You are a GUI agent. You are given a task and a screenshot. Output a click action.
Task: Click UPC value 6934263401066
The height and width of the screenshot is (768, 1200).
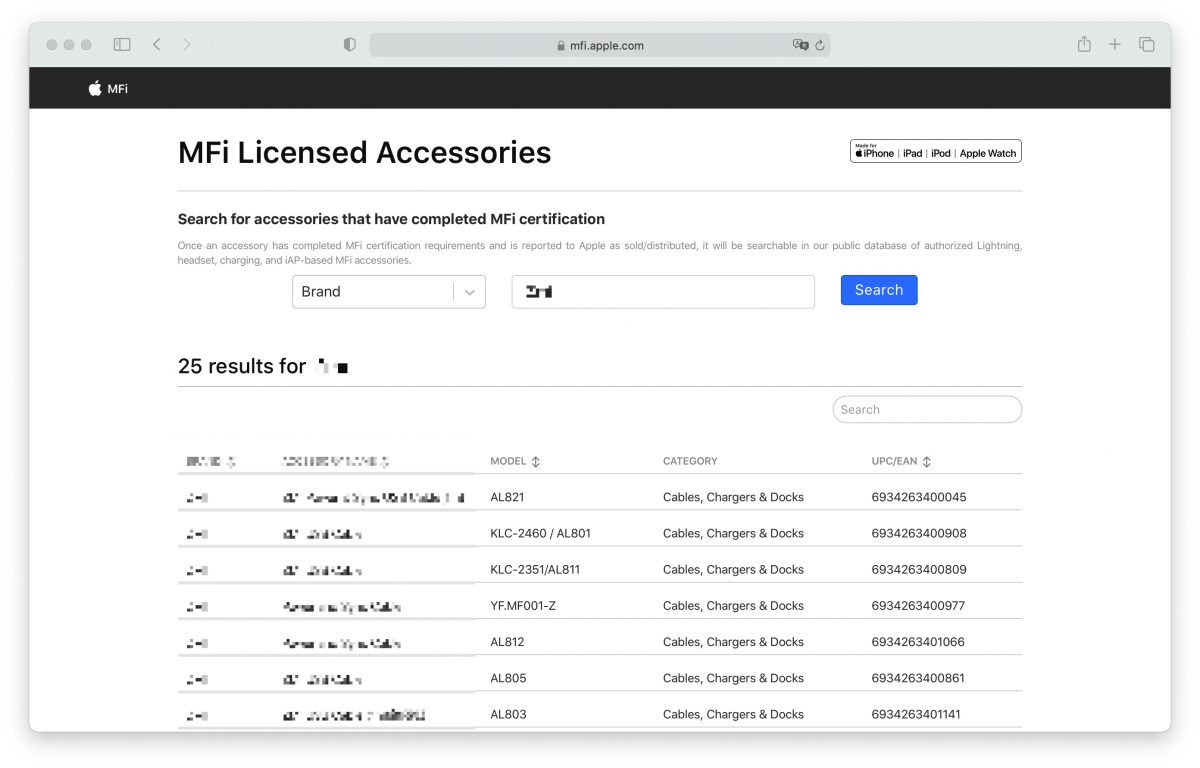[x=918, y=641]
